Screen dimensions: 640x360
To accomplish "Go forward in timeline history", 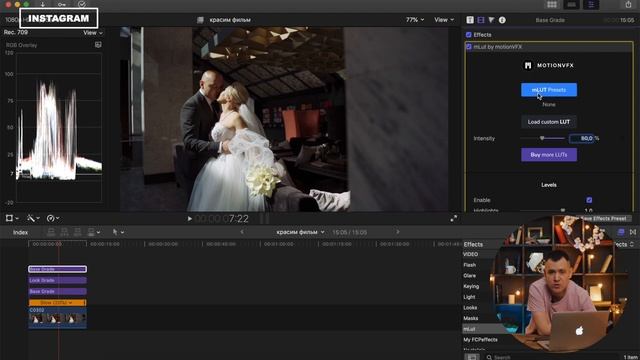I will pos(398,232).
